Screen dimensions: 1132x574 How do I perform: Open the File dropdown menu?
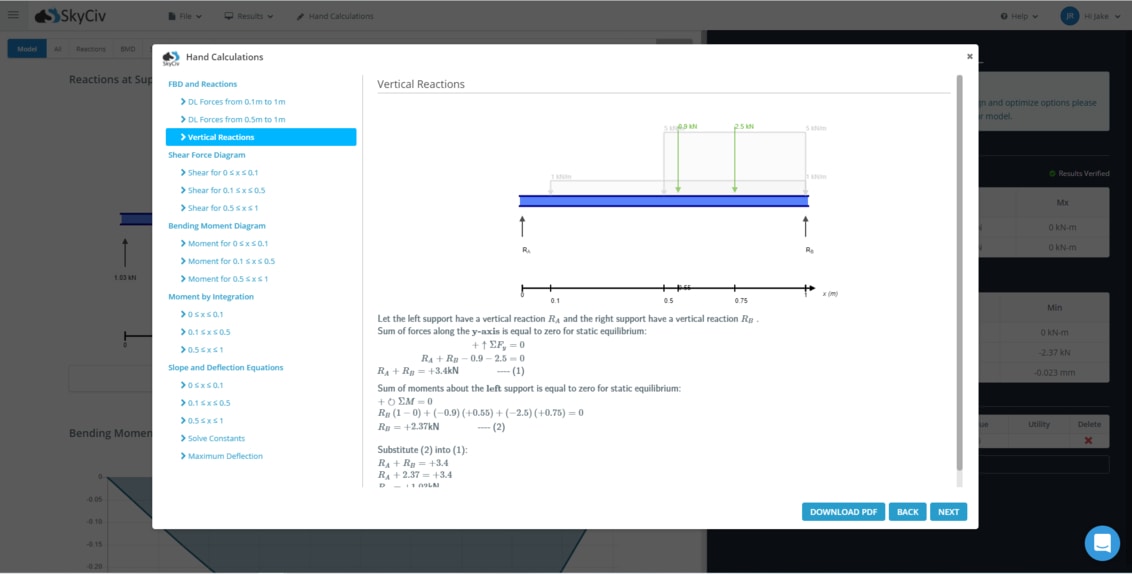[x=185, y=16]
